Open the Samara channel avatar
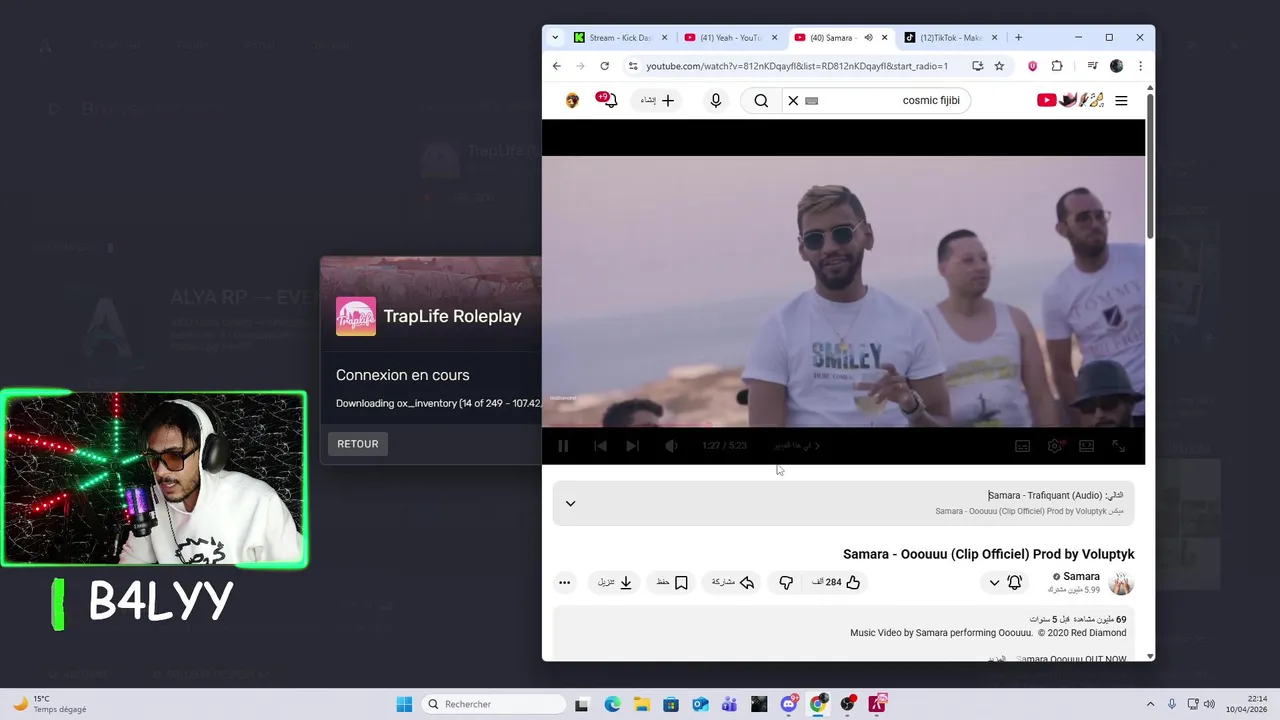Viewport: 1280px width, 720px height. pyautogui.click(x=1121, y=583)
